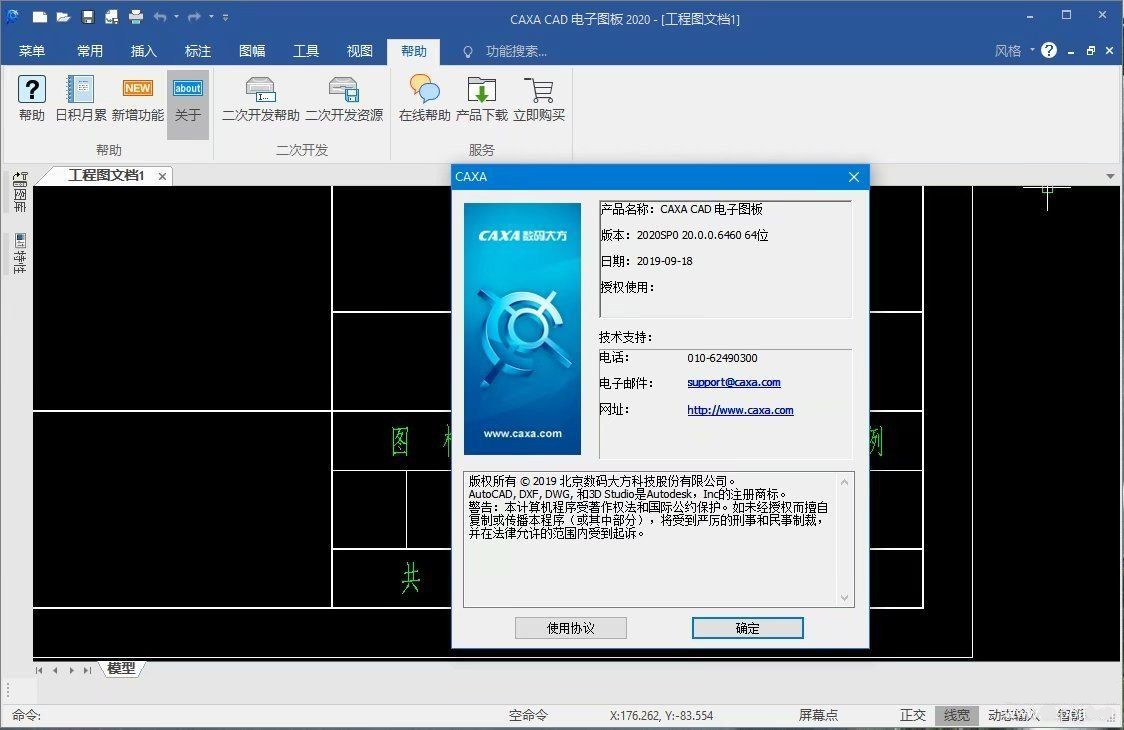
Task: Switch to the 常用 ribbon tab
Action: 90,51
